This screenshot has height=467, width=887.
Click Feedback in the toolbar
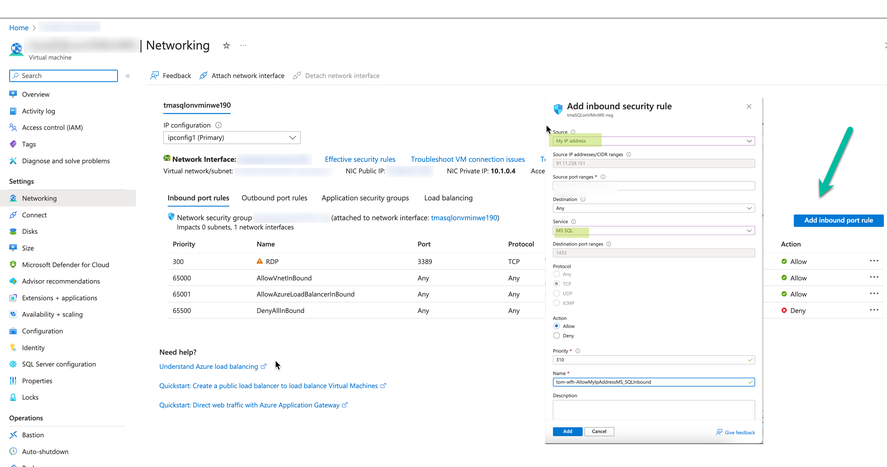click(x=170, y=76)
